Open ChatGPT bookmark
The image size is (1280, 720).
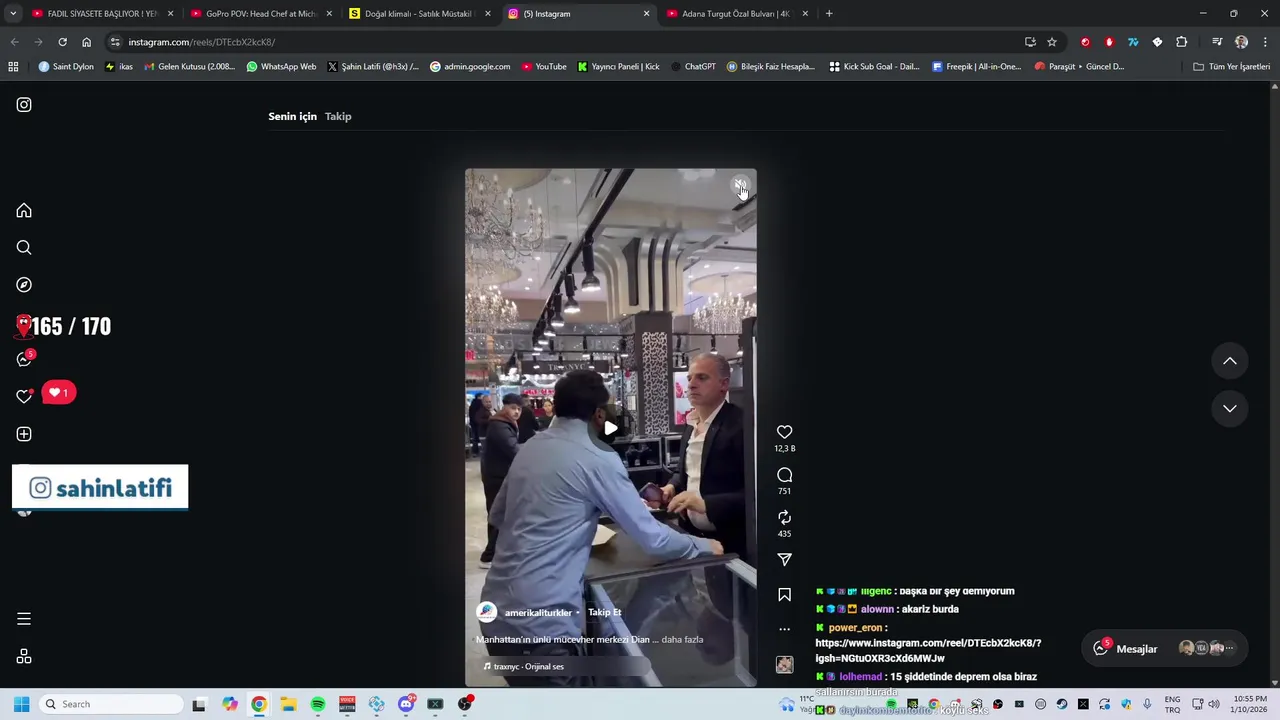692,67
